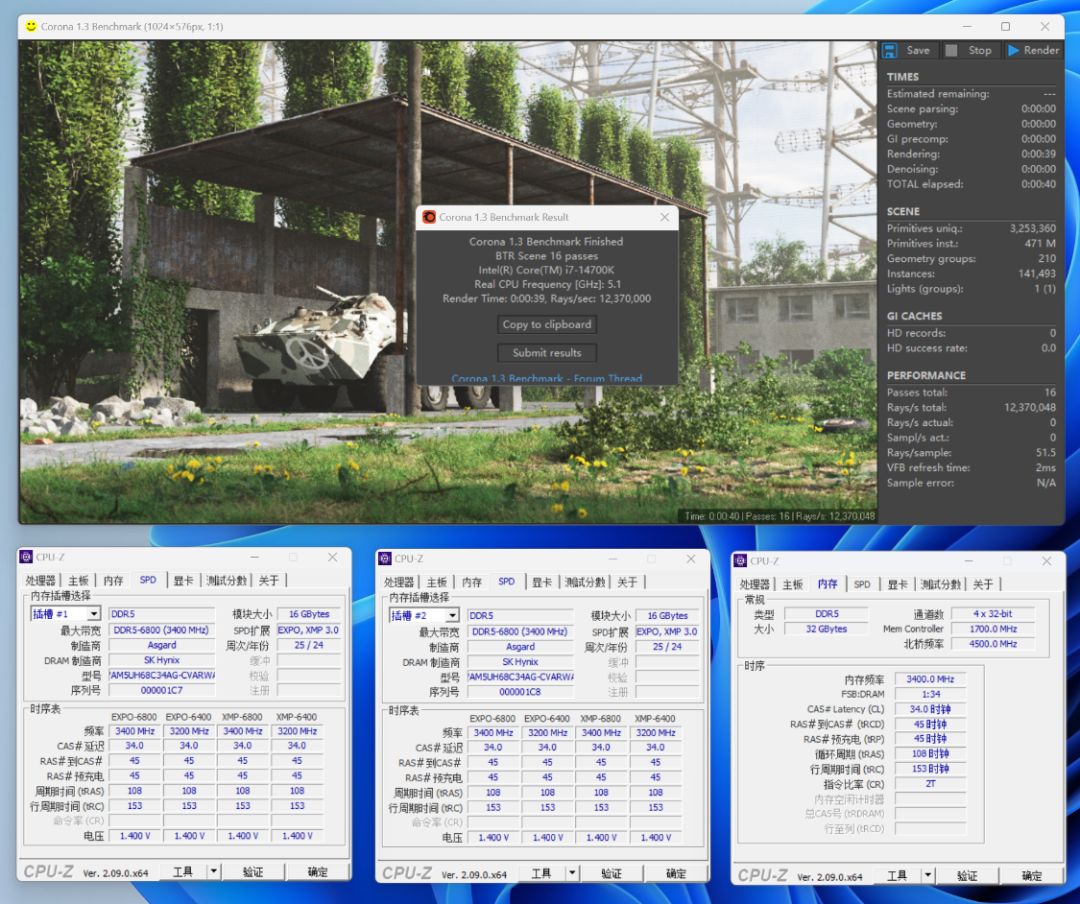Open 关于 tab in left CPU-Z

click(x=269, y=580)
